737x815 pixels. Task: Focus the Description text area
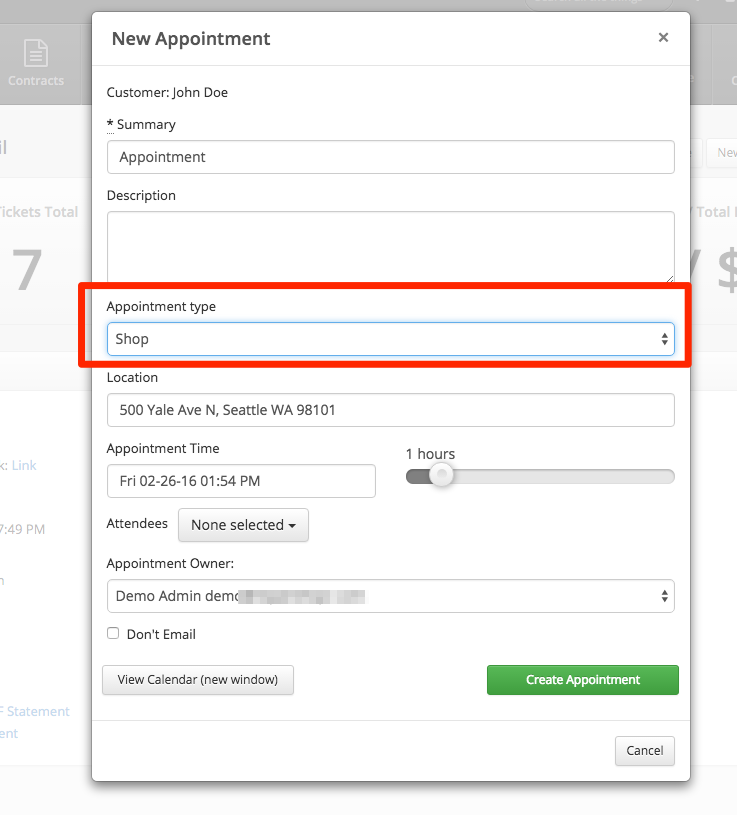[390, 246]
